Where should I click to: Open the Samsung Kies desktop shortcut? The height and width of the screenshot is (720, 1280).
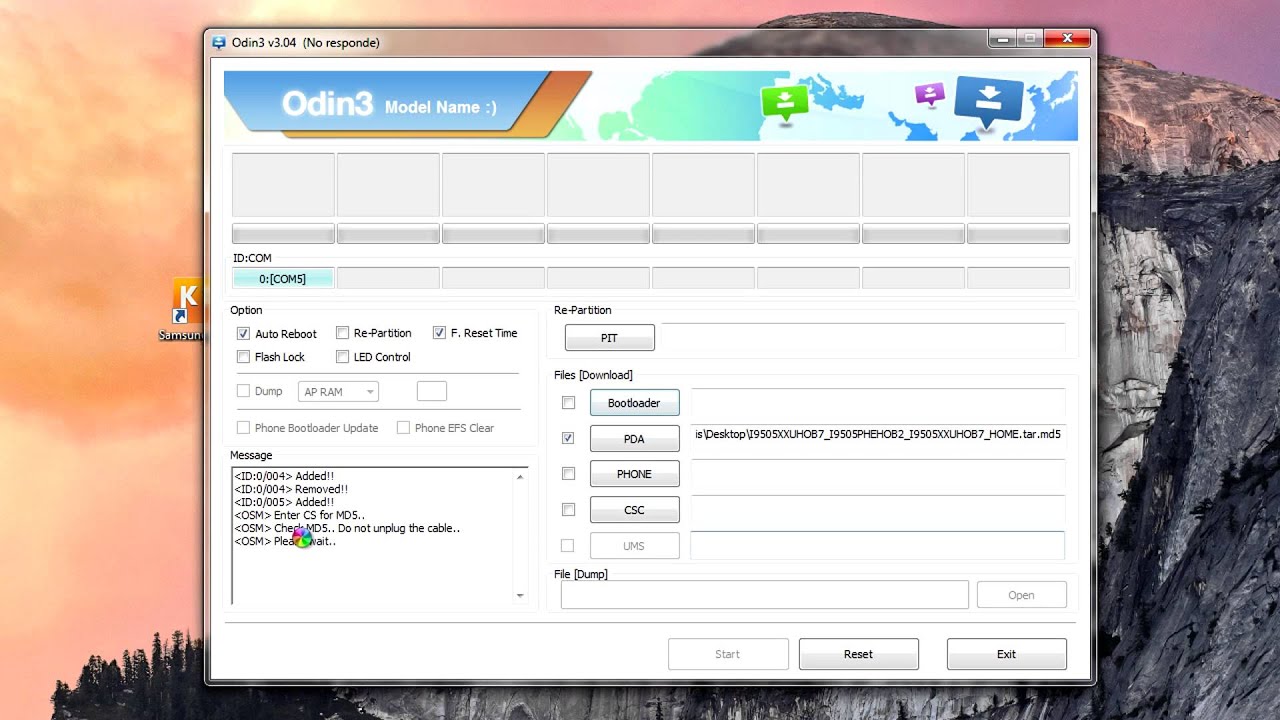point(187,310)
